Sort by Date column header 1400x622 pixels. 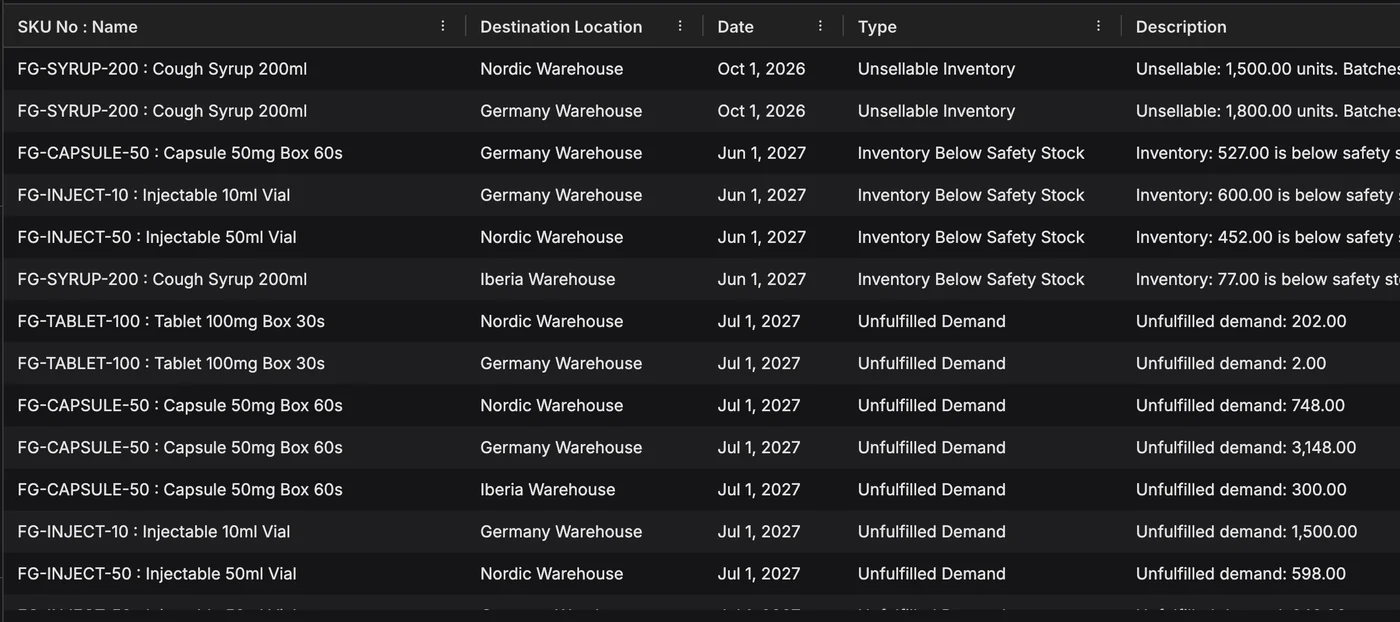point(735,27)
